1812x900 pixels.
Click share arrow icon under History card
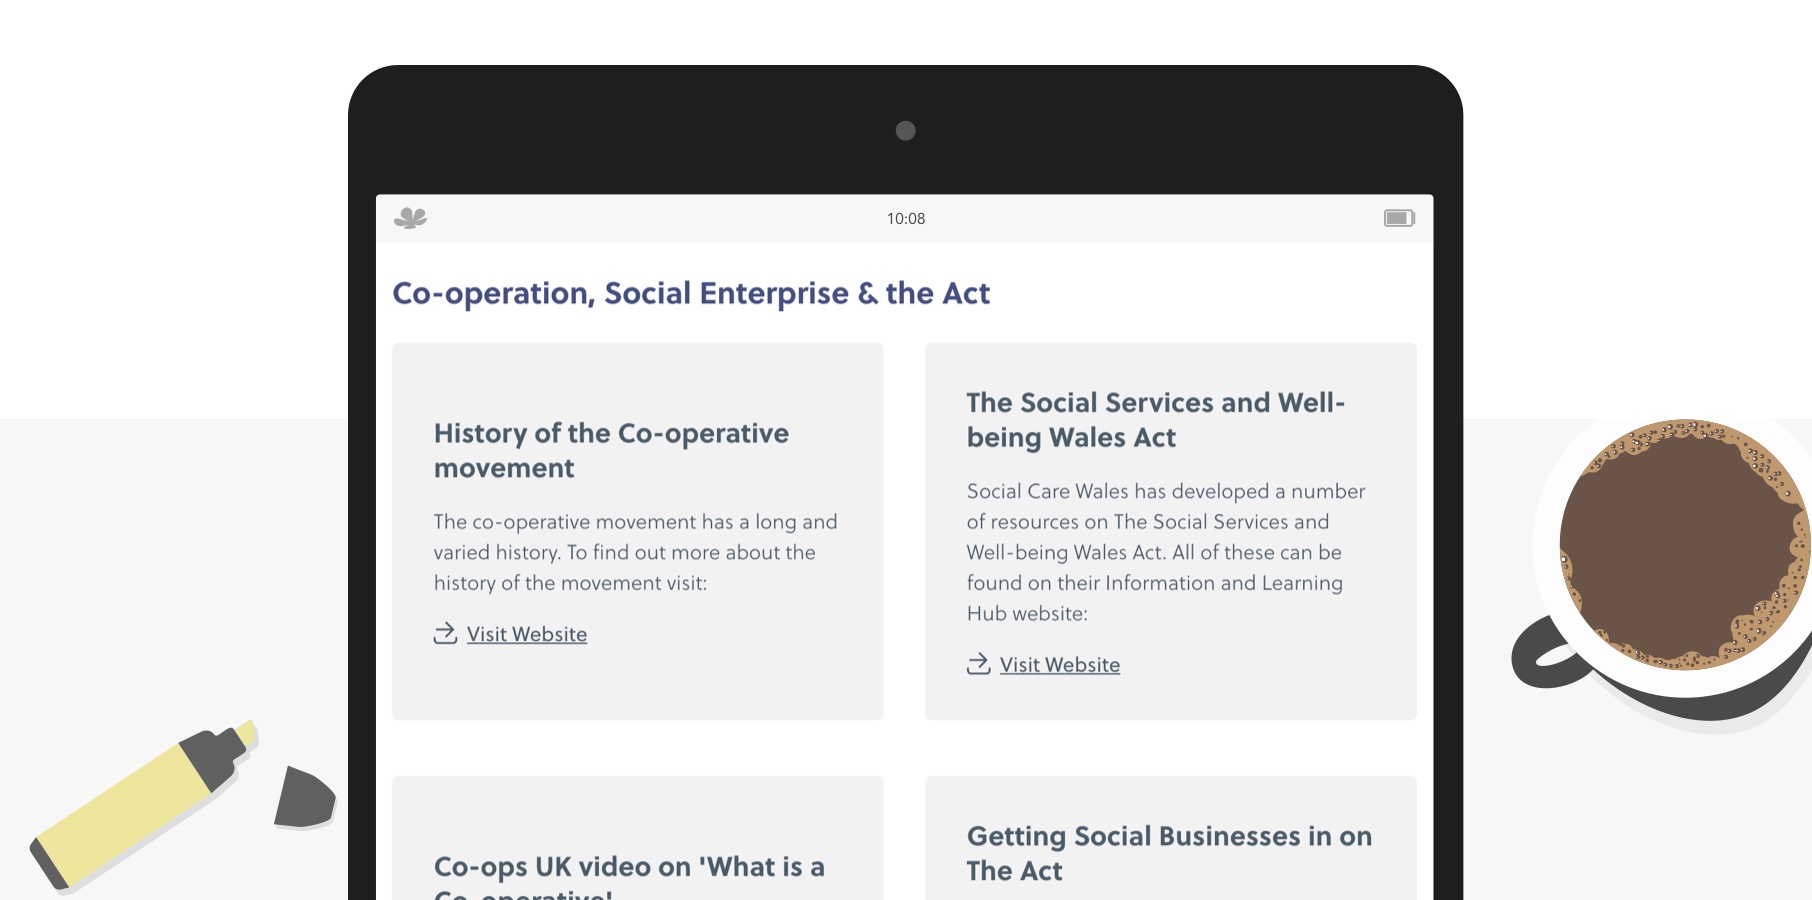445,634
